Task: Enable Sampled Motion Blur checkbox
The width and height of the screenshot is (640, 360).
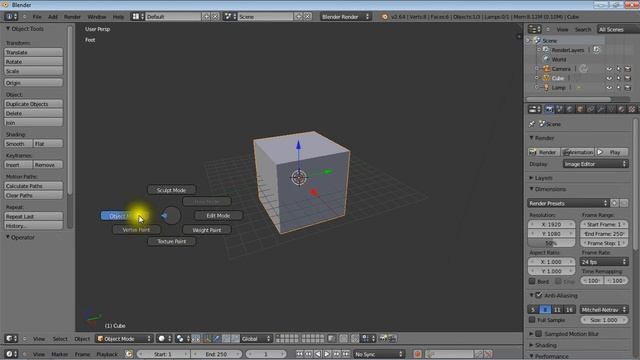Action: (x=539, y=333)
